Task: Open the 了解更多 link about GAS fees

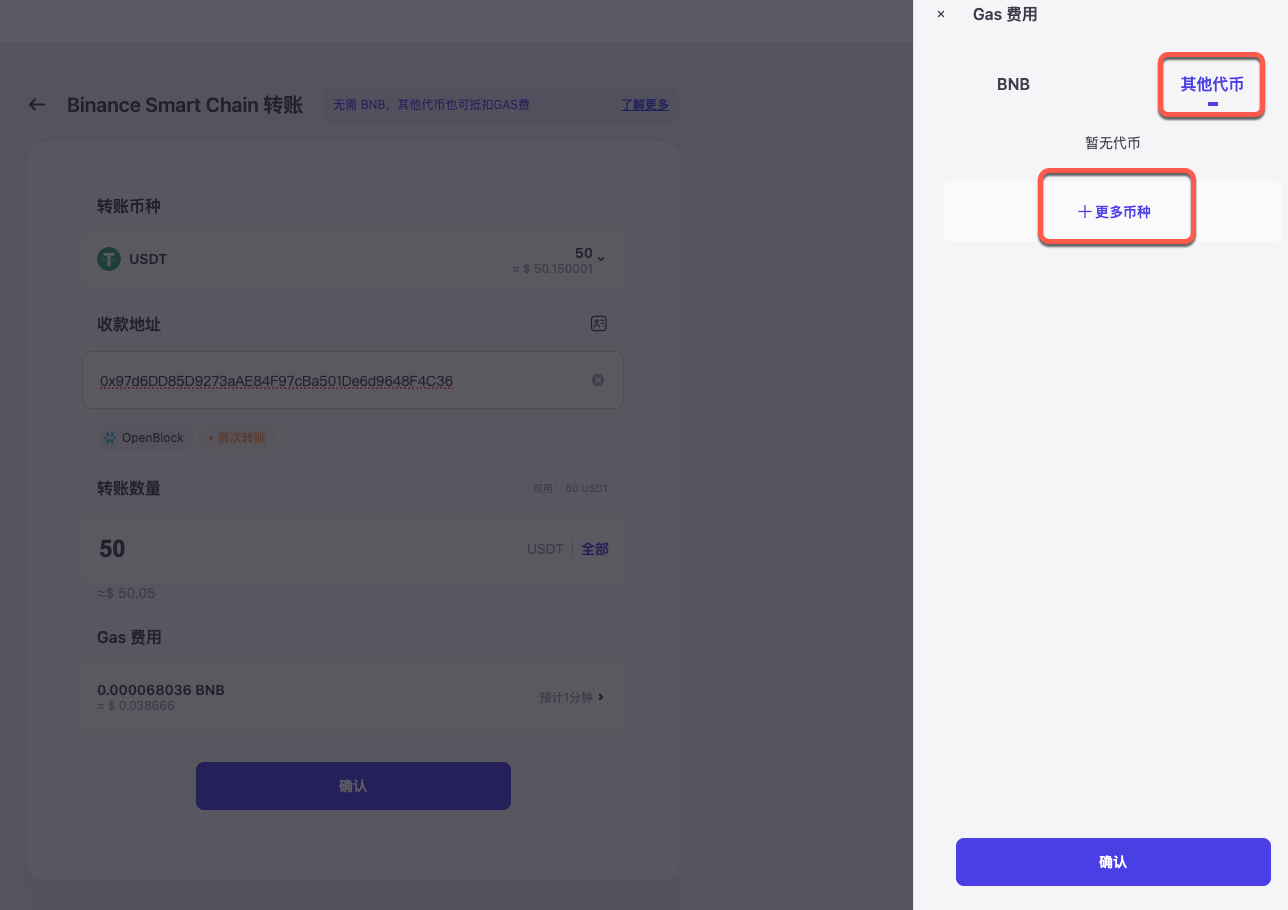Action: [x=644, y=104]
